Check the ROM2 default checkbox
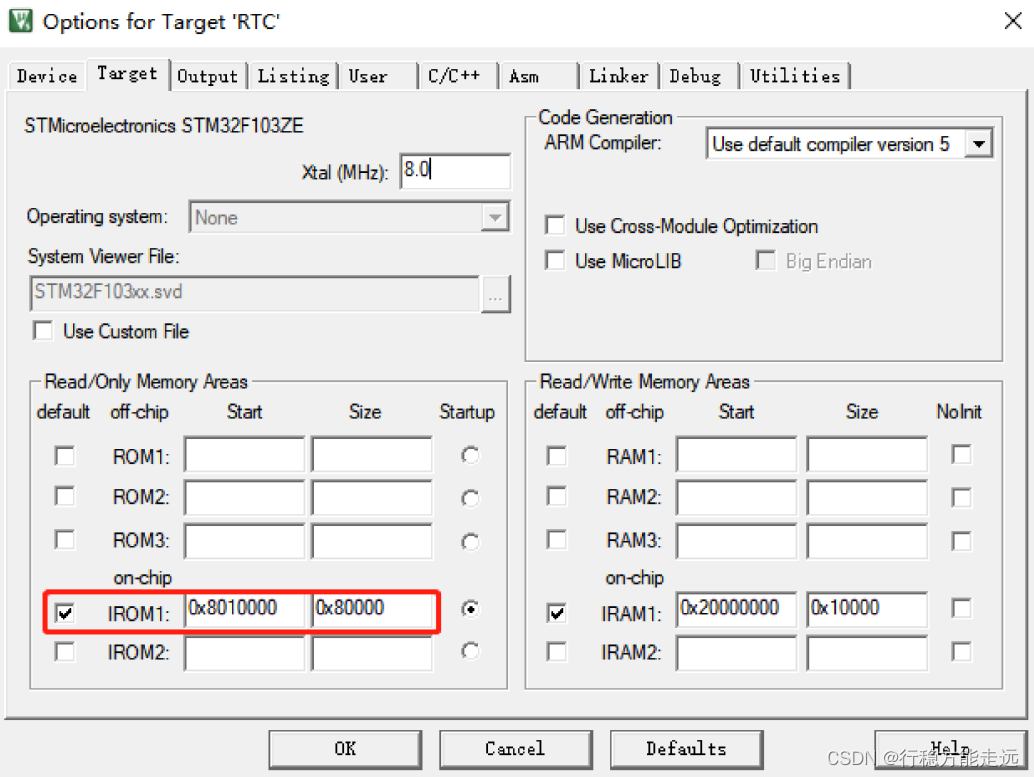The height and width of the screenshot is (777, 1034). [x=65, y=496]
